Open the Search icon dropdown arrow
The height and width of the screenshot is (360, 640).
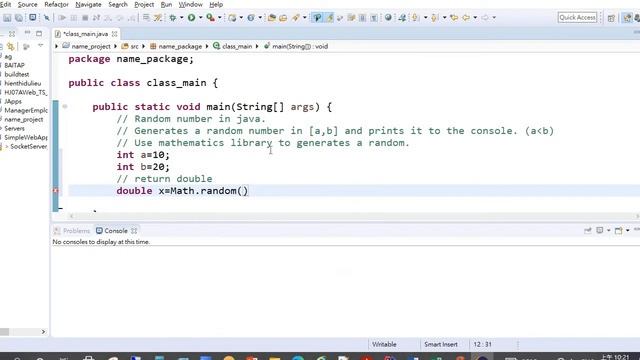coord(304,18)
